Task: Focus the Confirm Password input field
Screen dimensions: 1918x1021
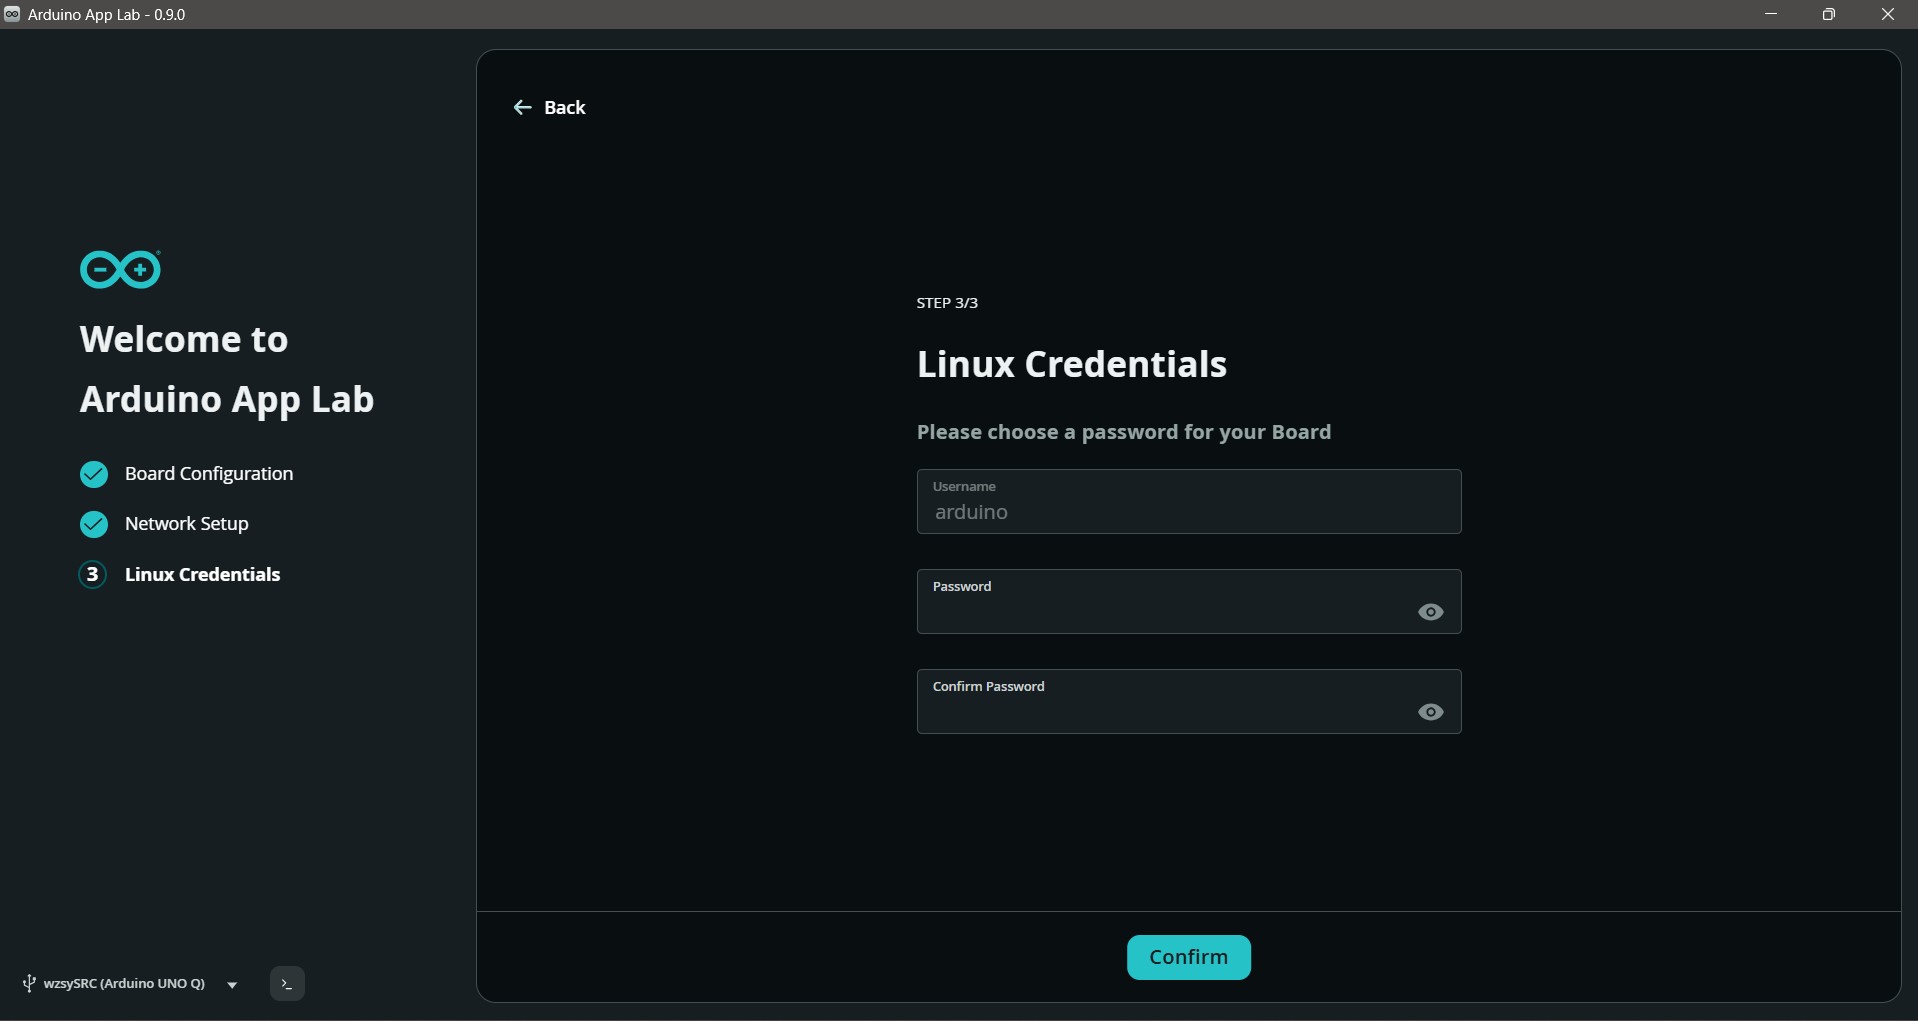Action: coord(1189,702)
